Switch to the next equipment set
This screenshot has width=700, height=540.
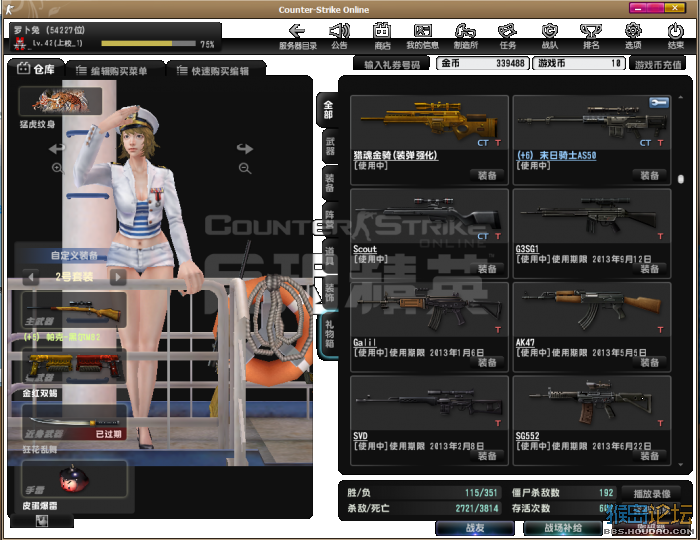click(118, 277)
